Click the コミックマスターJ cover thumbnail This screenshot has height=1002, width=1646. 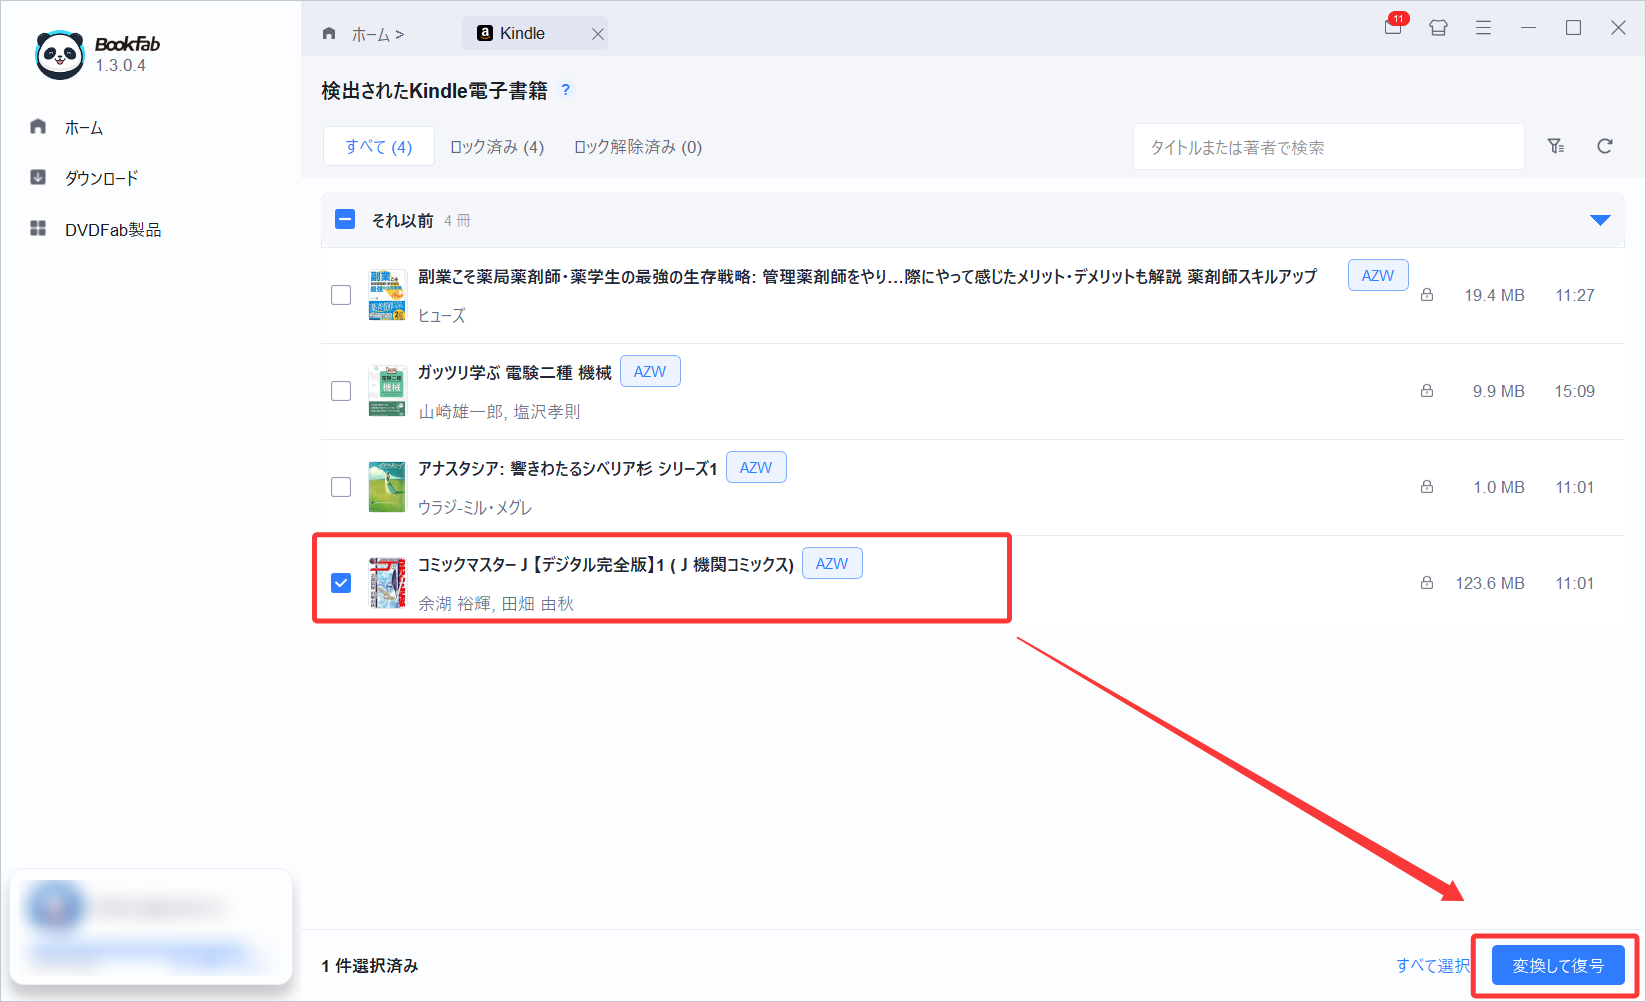coord(387,583)
